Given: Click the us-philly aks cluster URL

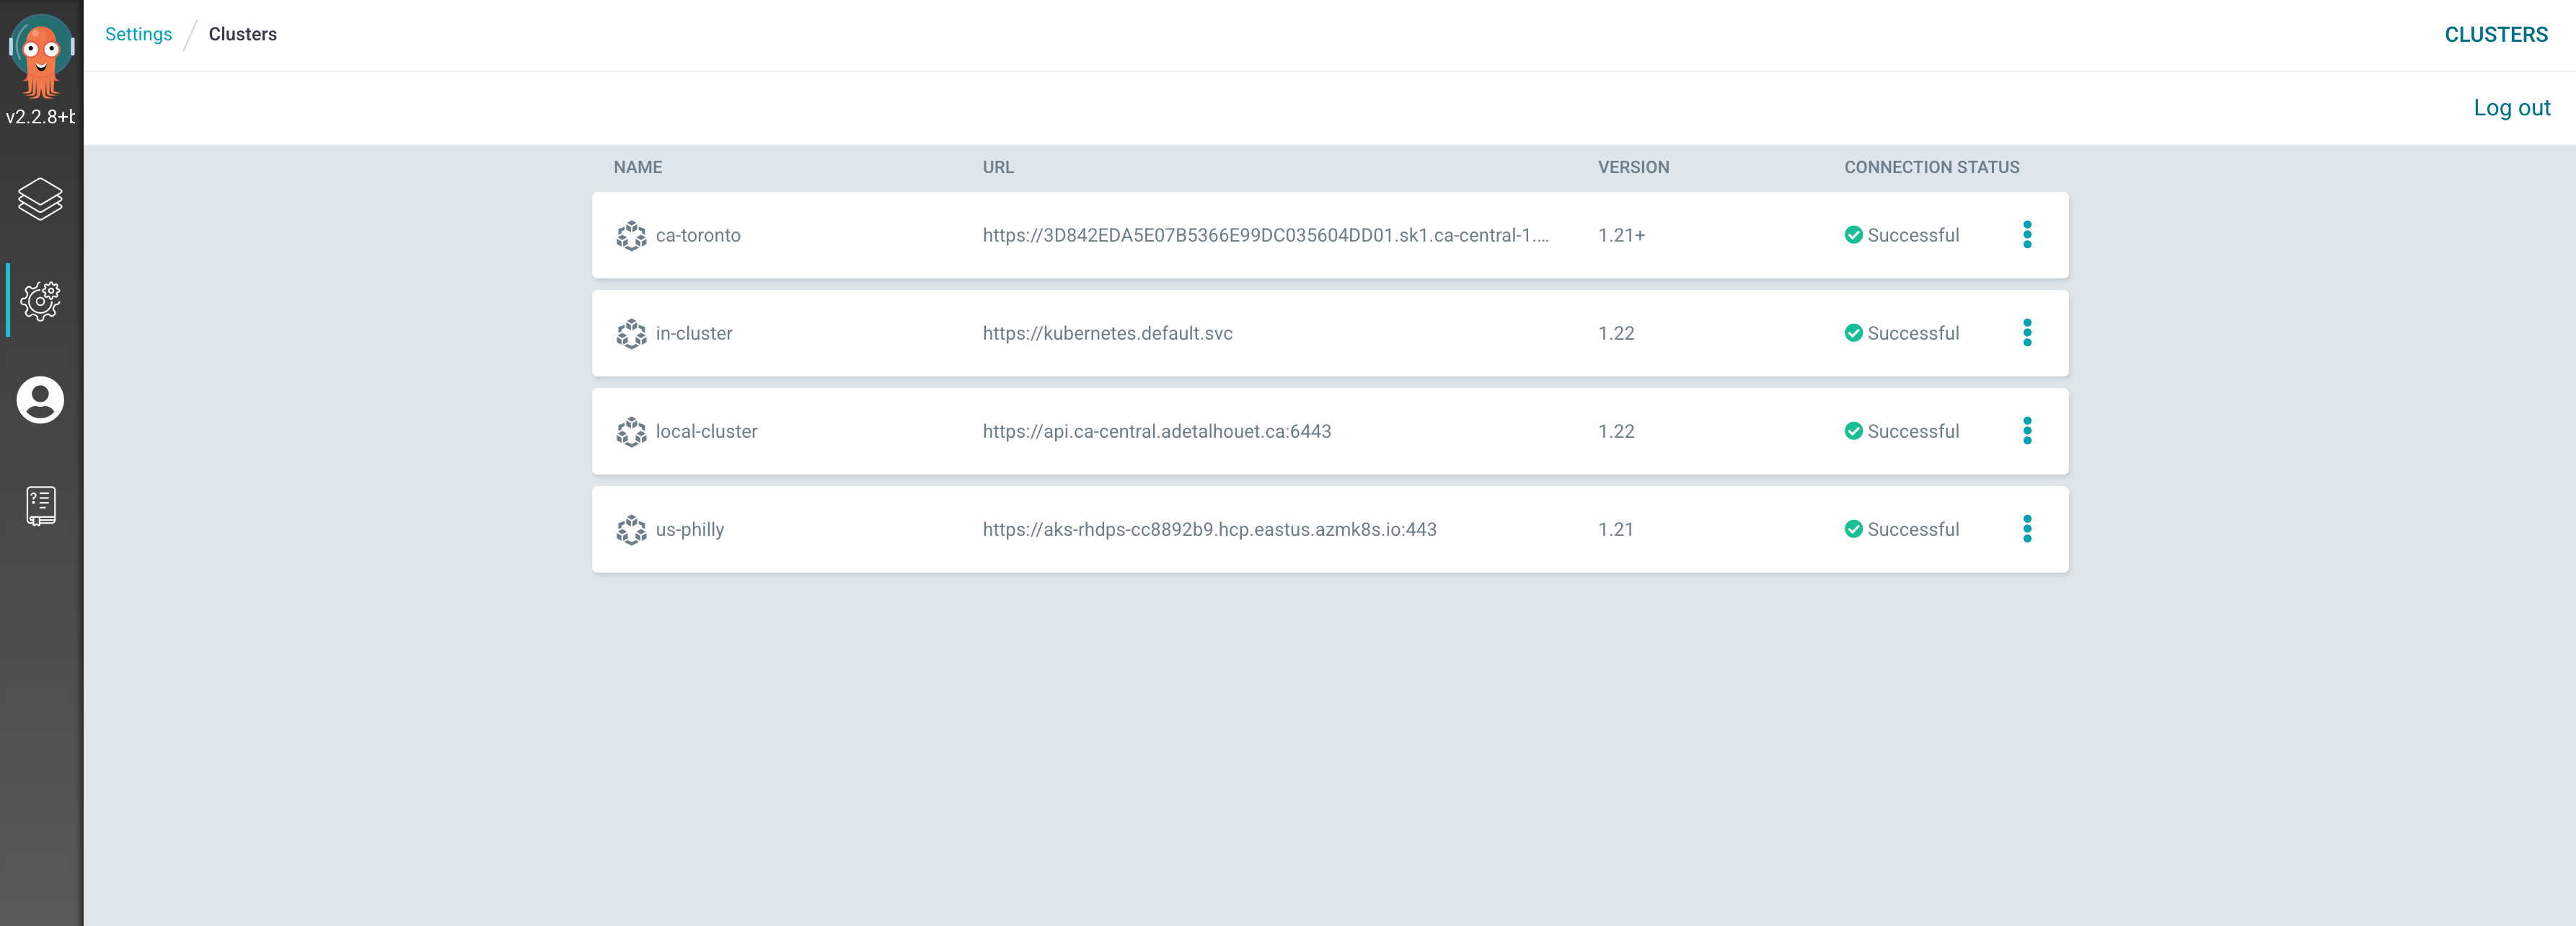Looking at the screenshot, I should click(1209, 530).
